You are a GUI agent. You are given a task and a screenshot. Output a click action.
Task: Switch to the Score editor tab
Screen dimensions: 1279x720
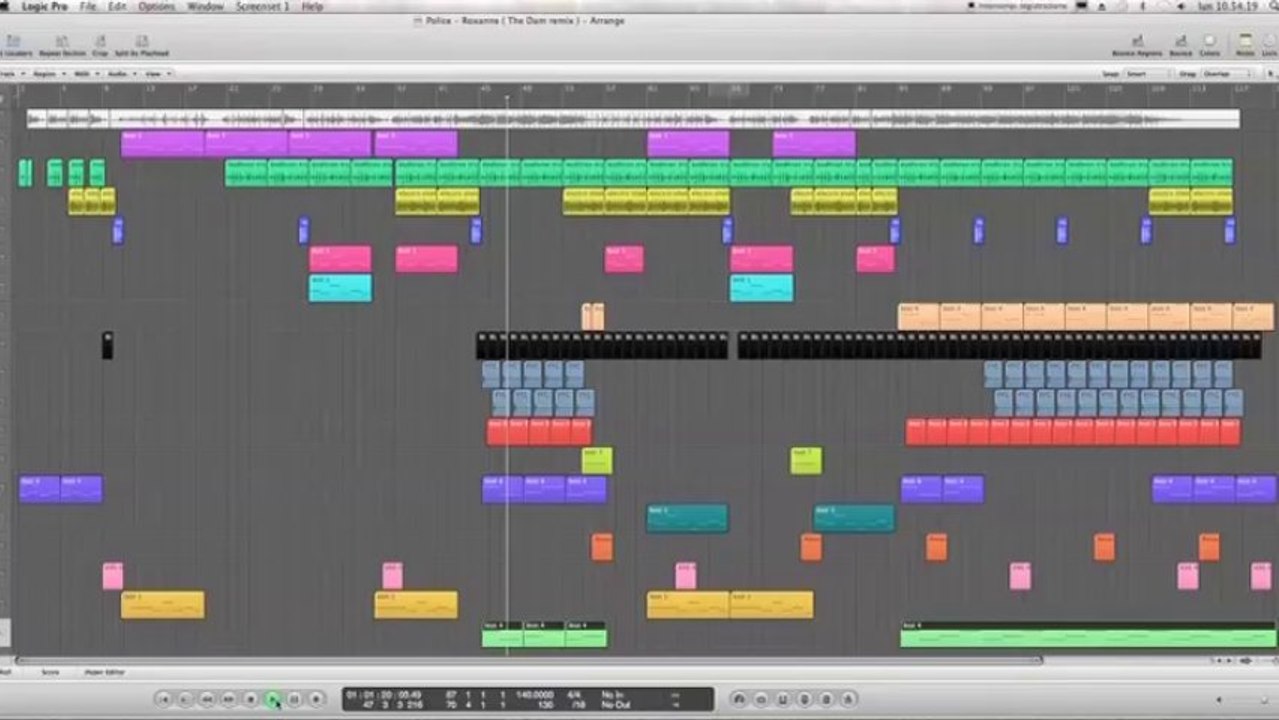(x=50, y=672)
